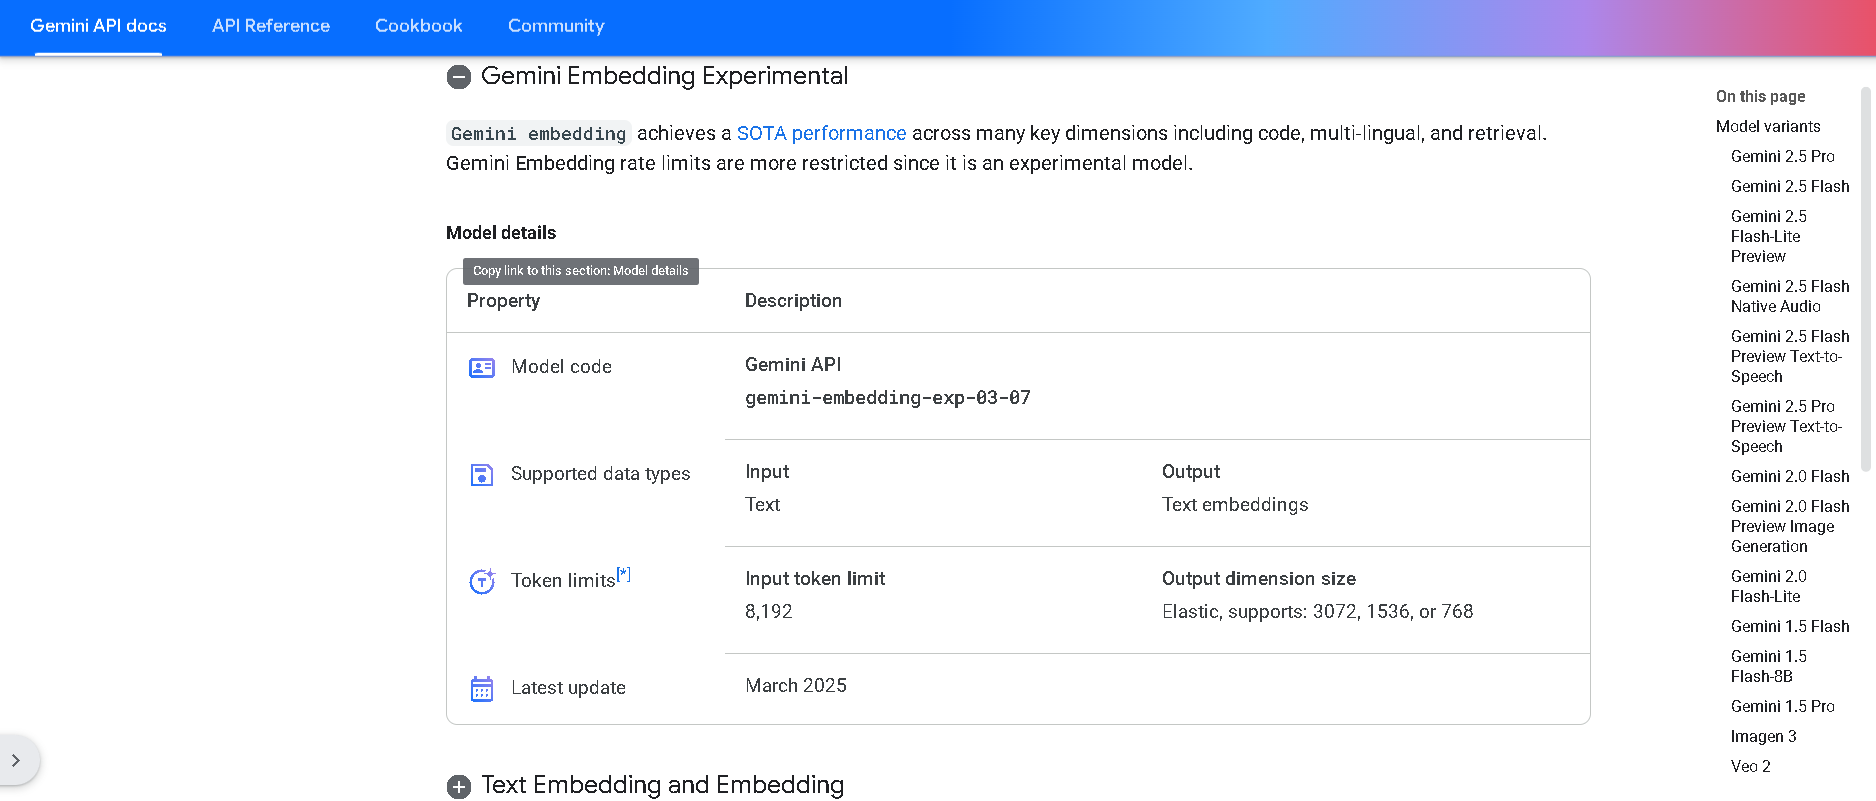
Task: Jump to Gemini 2.5 Pro in page contents
Action: tap(1782, 156)
